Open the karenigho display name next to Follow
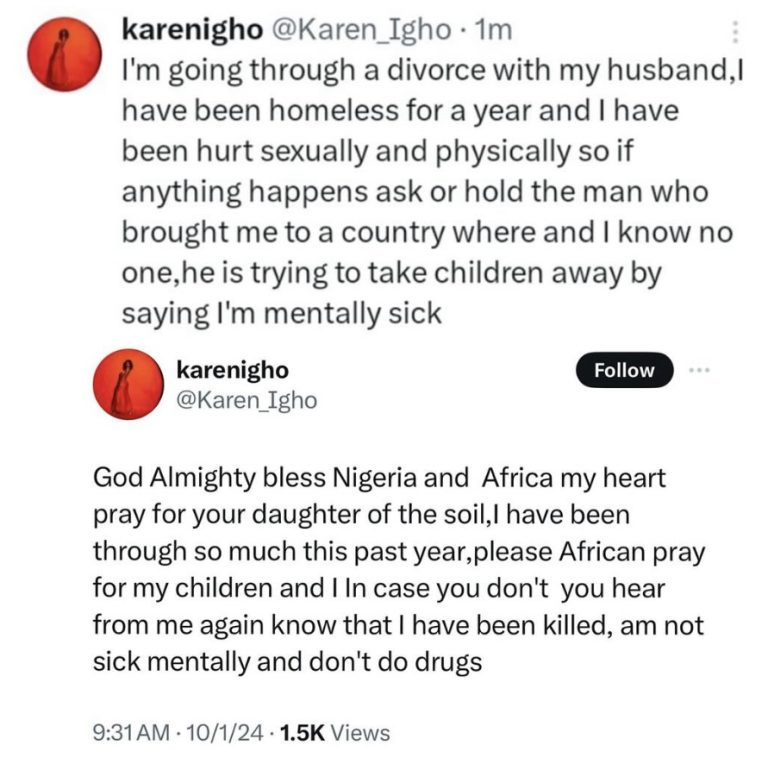Viewport: 768px width, 770px height. click(x=232, y=370)
